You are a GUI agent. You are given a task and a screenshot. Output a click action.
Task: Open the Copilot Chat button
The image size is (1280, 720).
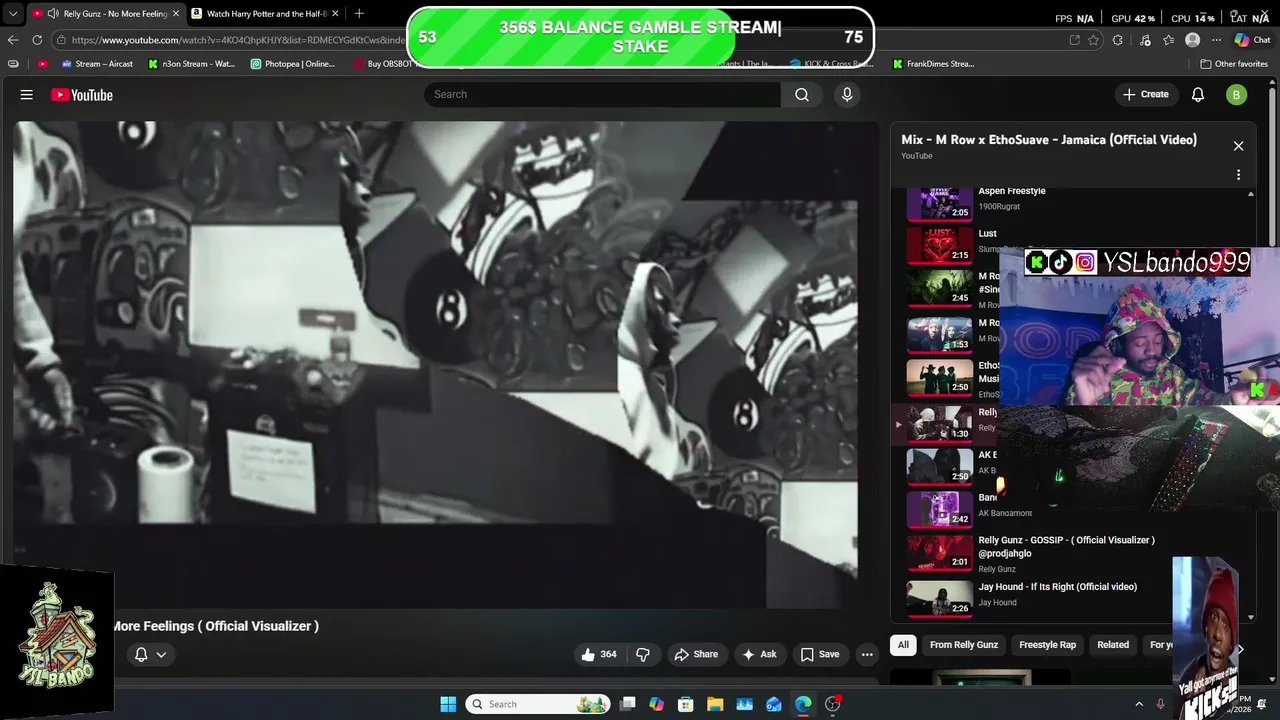[1254, 40]
